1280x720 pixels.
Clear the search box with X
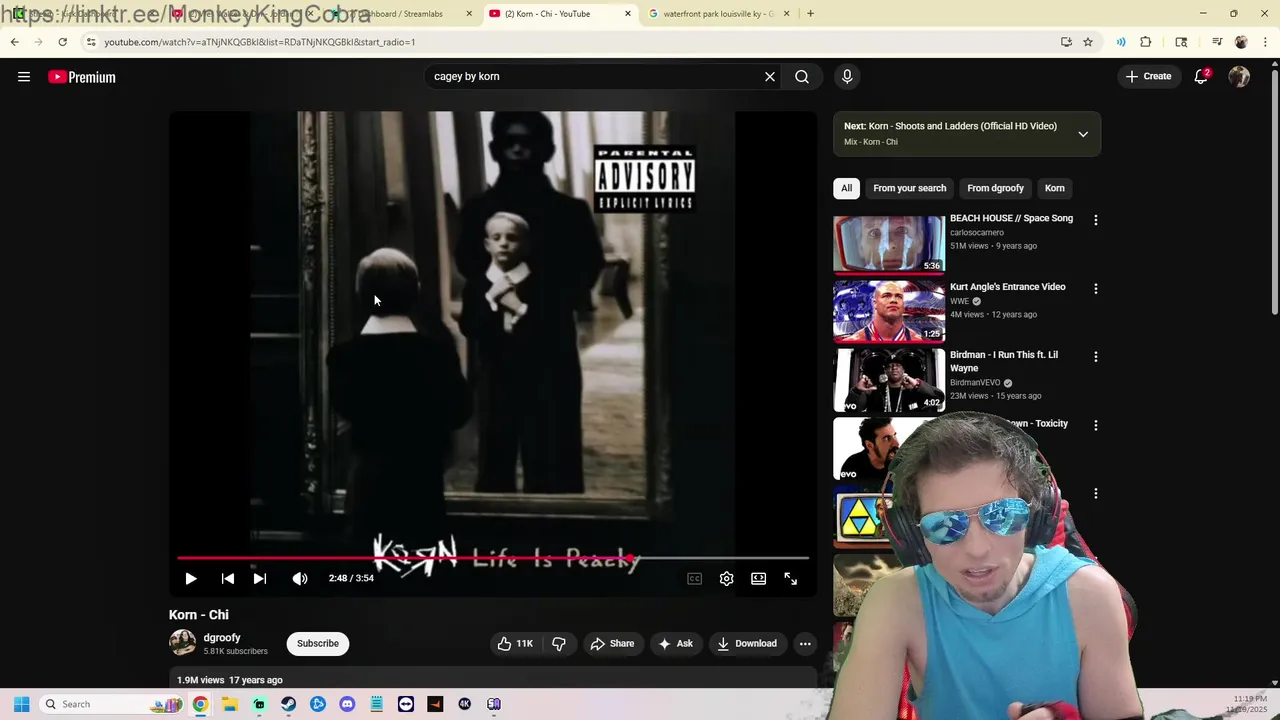pyautogui.click(x=770, y=76)
